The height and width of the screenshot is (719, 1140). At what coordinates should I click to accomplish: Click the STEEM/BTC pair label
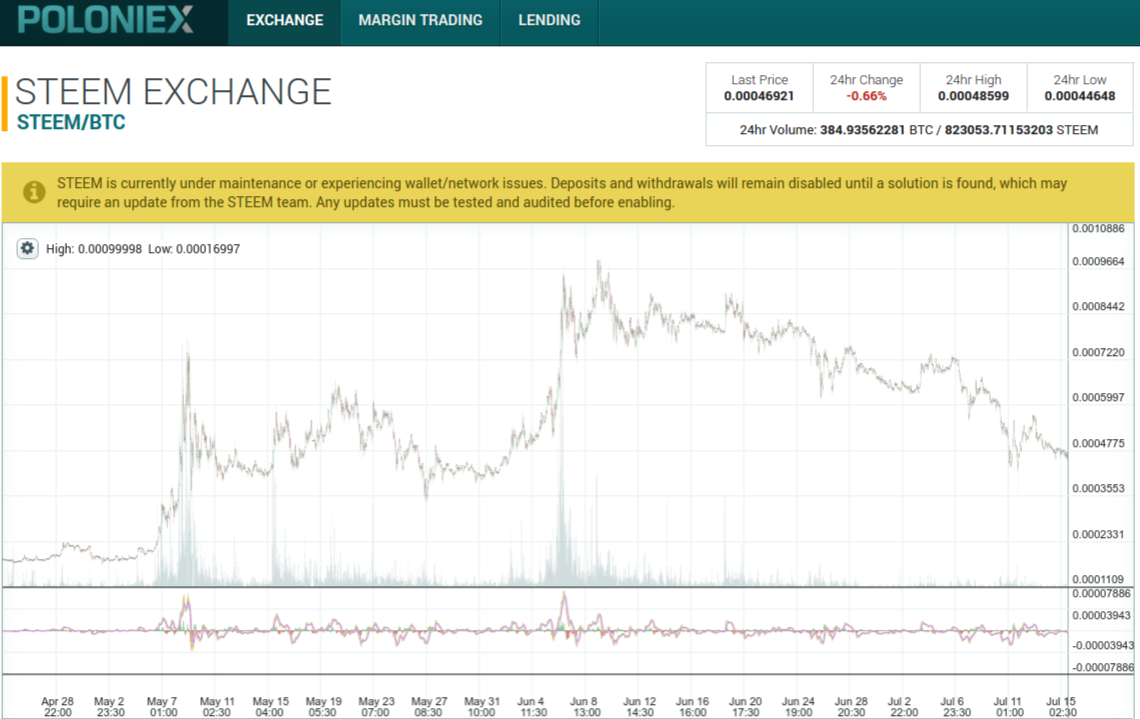(71, 122)
